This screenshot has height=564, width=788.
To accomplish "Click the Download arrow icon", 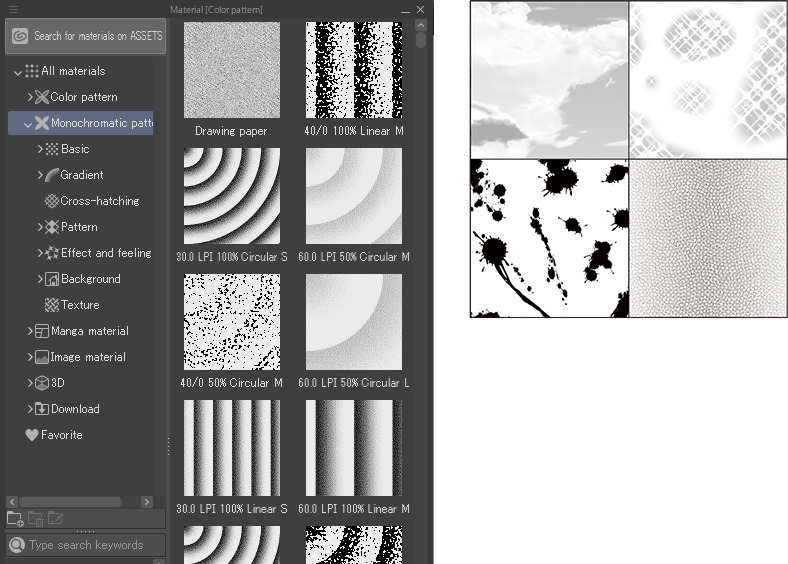I will [x=42, y=409].
